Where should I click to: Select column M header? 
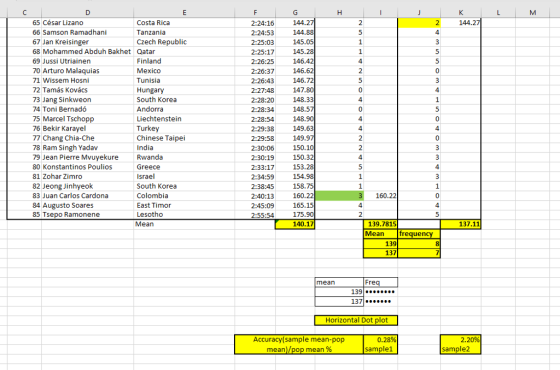click(x=532, y=12)
